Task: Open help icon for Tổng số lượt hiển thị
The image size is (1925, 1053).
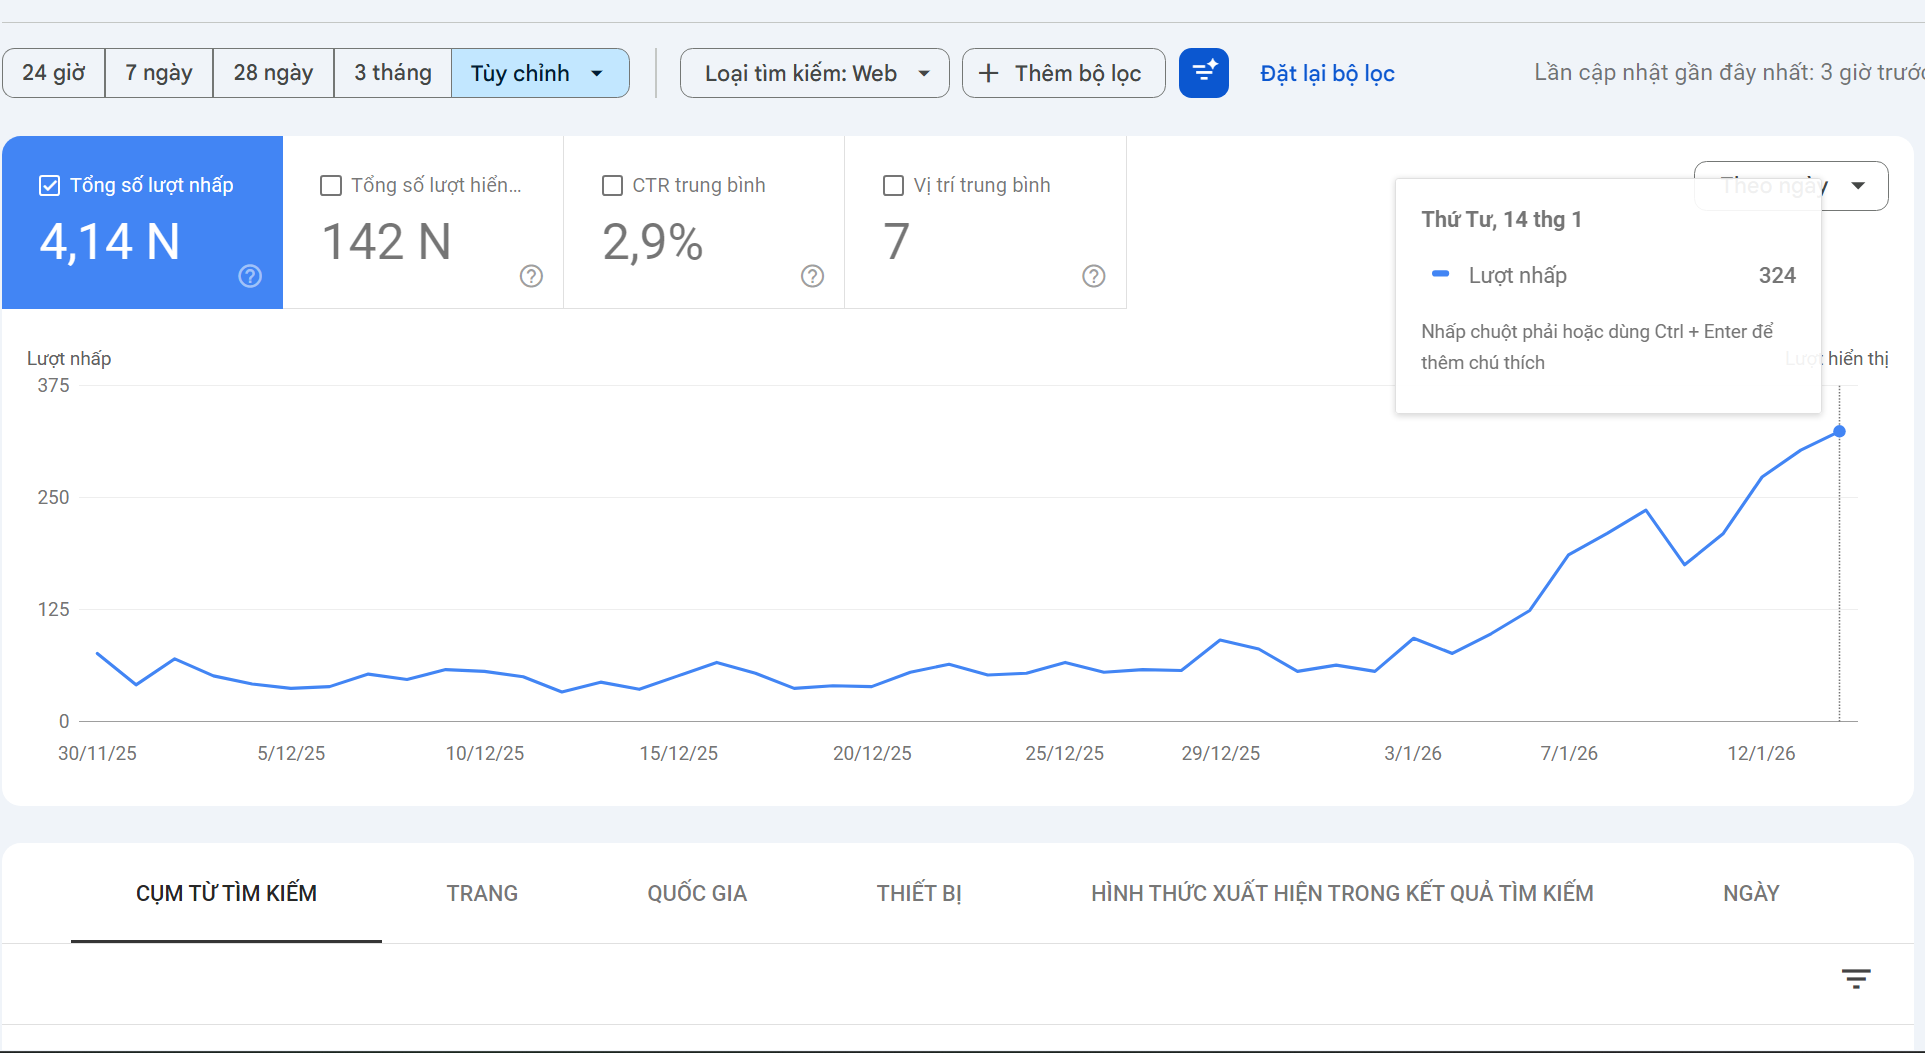Action: click(531, 276)
